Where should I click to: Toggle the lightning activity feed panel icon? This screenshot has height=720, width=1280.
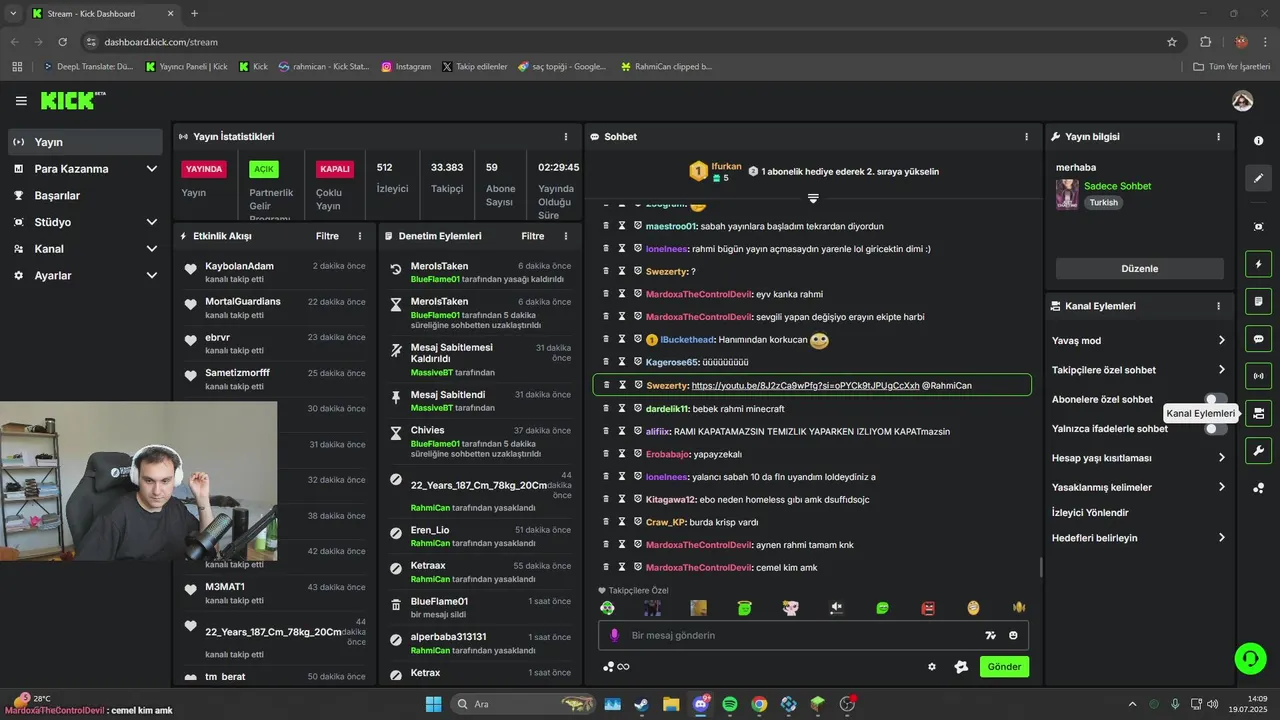pyautogui.click(x=1258, y=265)
